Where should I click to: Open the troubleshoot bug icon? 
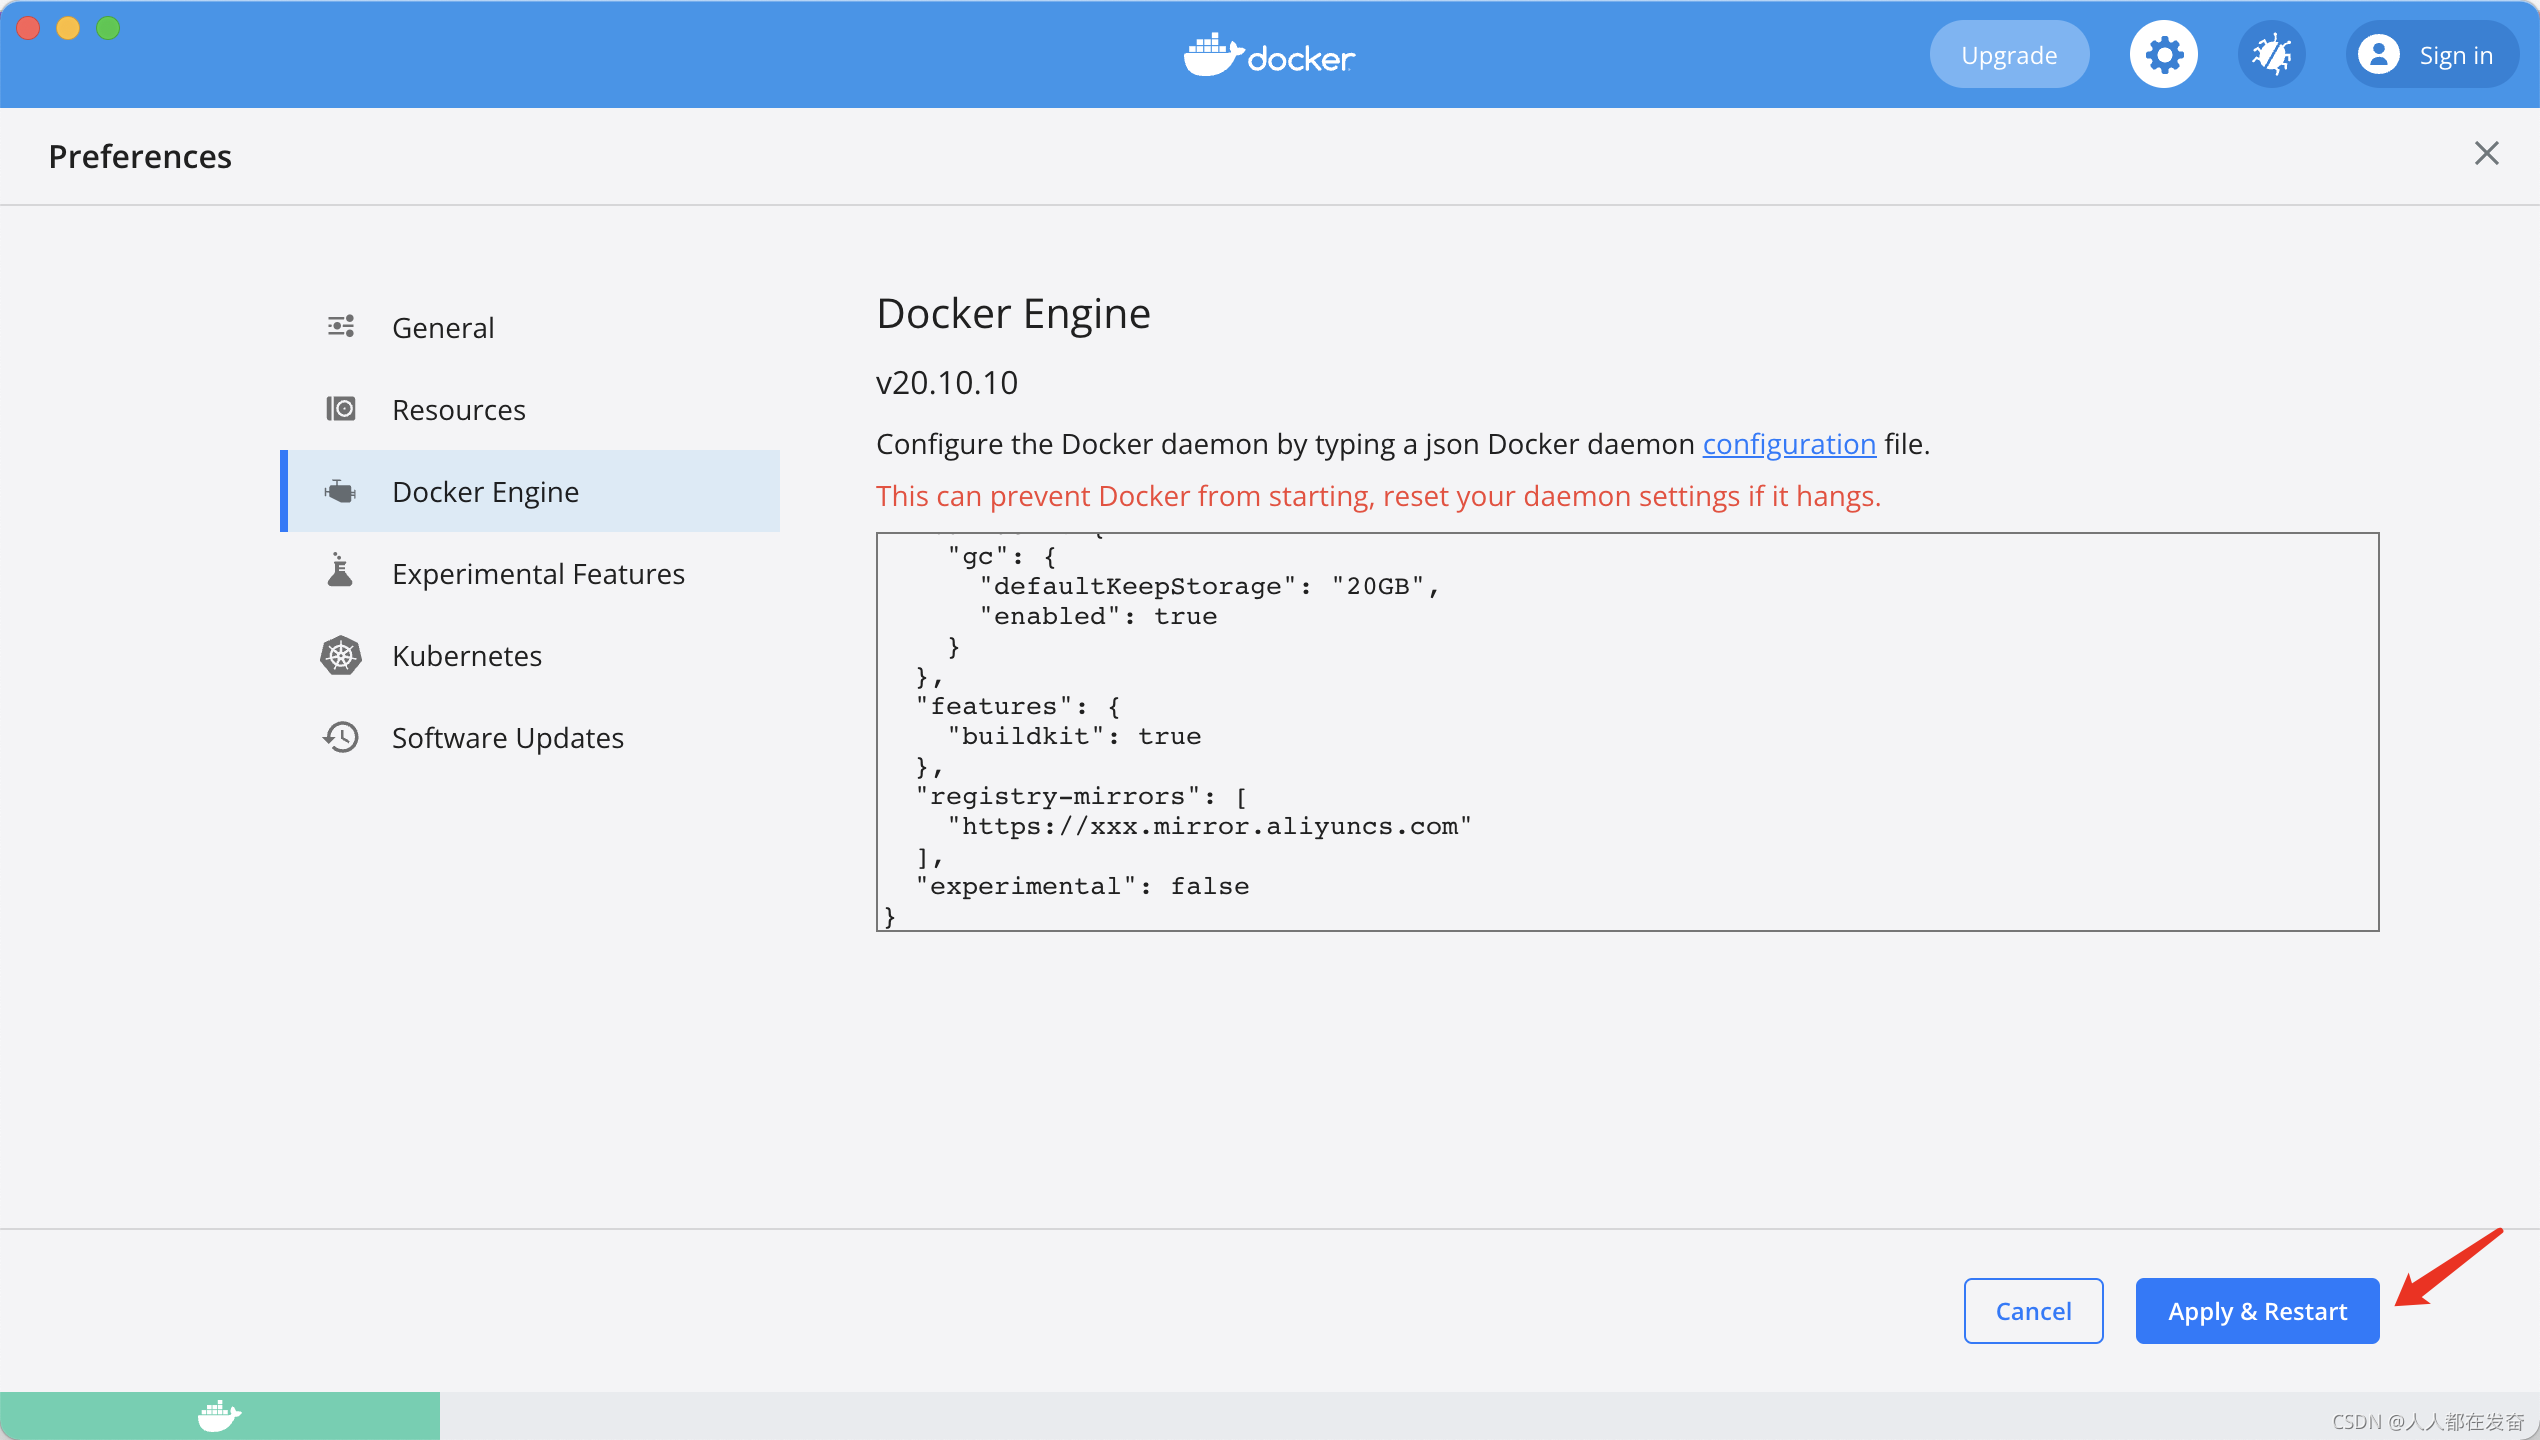2271,54
